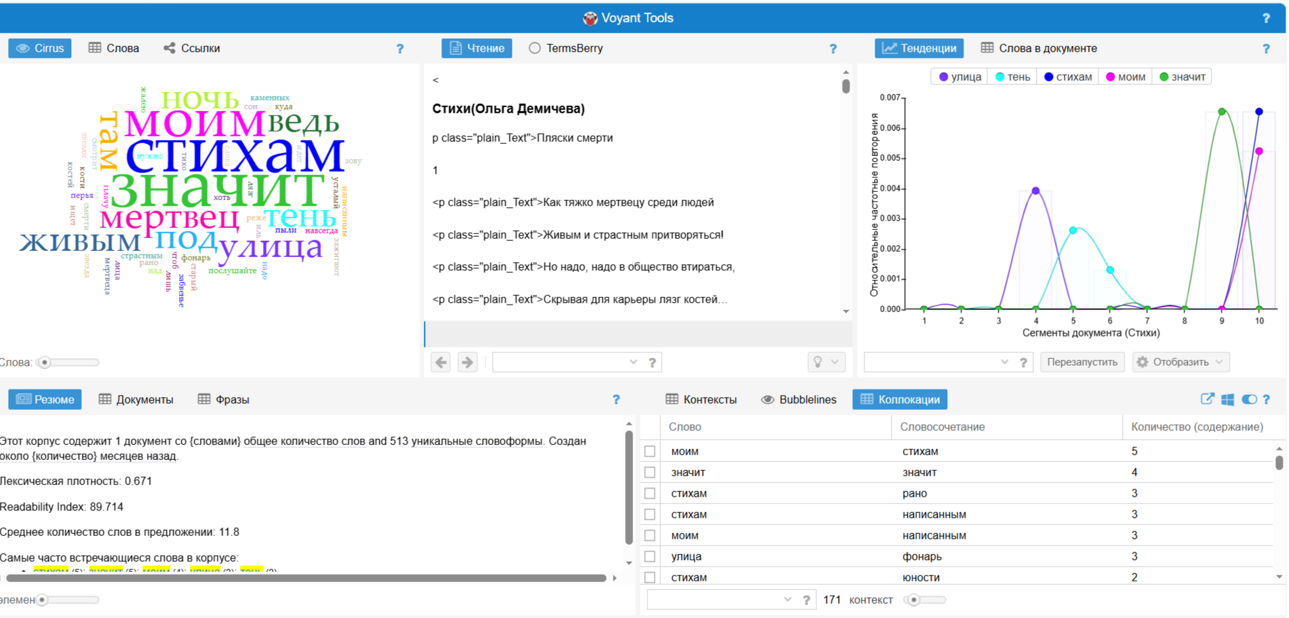Open help for the Резюме panel

616,399
